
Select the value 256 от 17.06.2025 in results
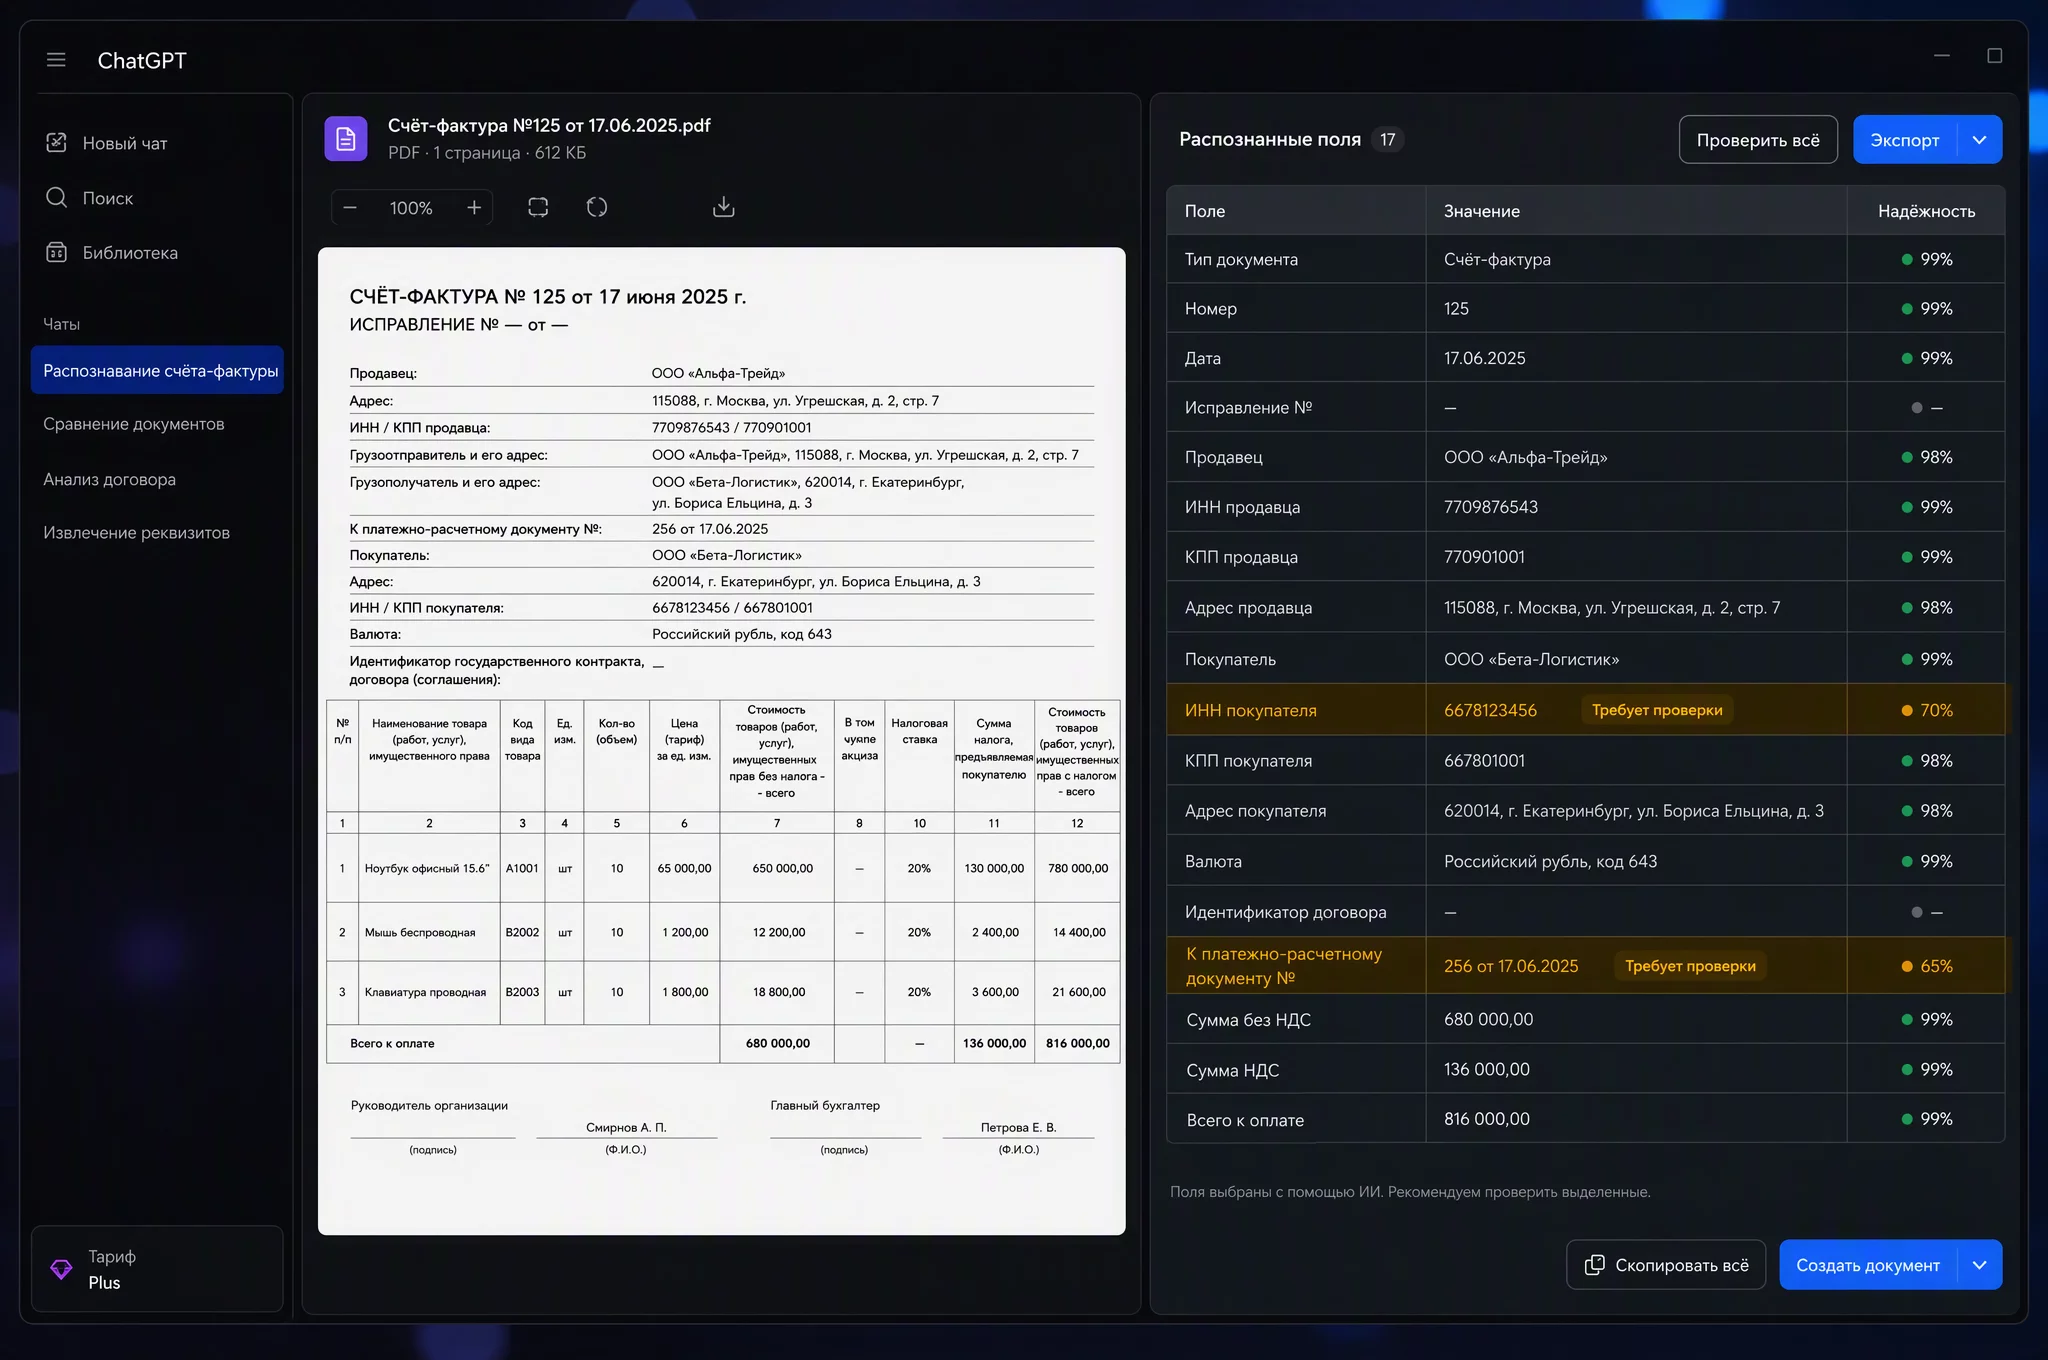coord(1511,966)
